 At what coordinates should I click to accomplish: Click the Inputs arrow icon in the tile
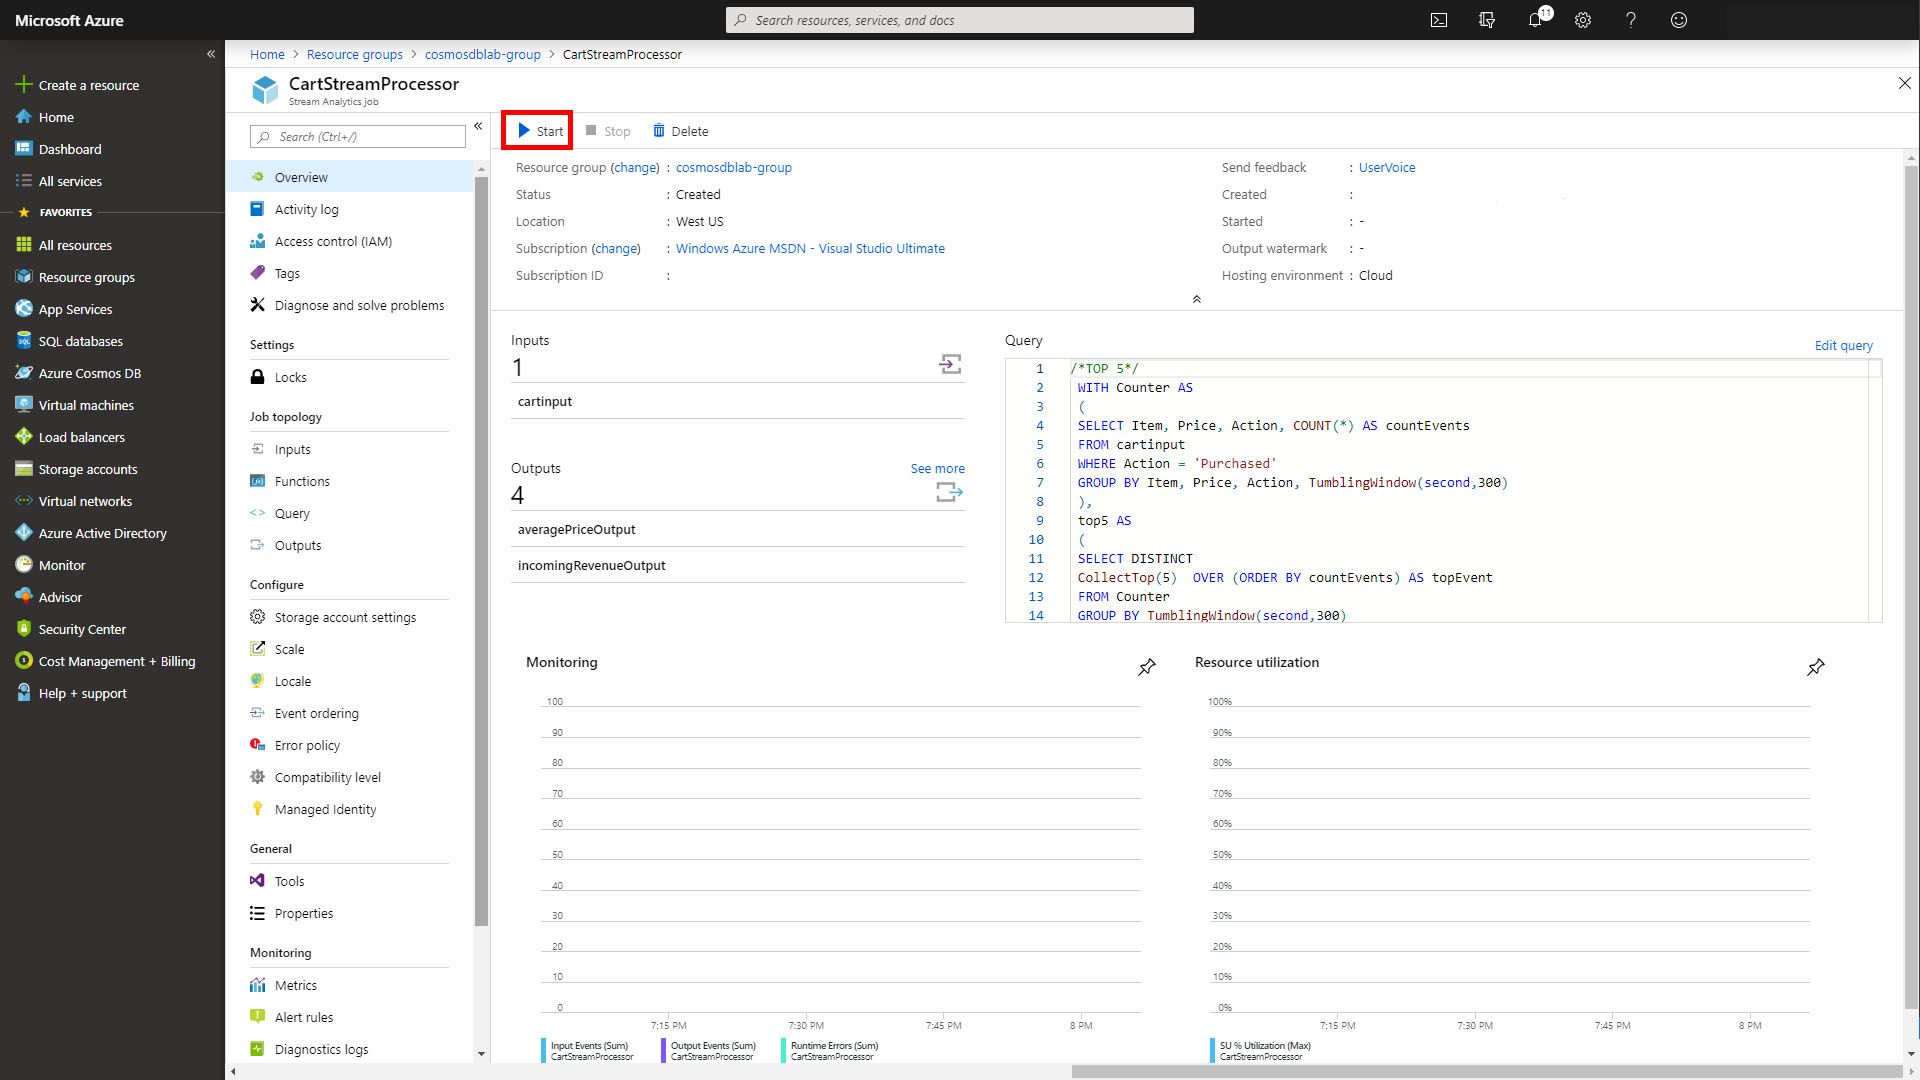click(x=950, y=364)
